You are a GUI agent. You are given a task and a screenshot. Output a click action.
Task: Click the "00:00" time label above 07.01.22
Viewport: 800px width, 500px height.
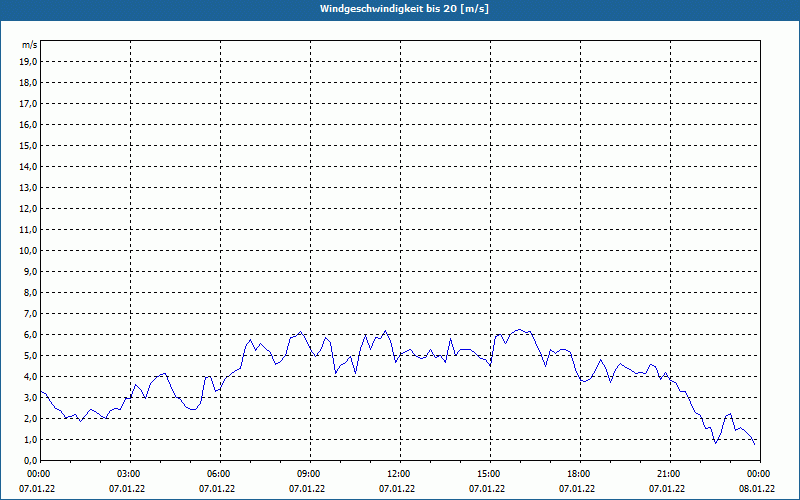38,474
